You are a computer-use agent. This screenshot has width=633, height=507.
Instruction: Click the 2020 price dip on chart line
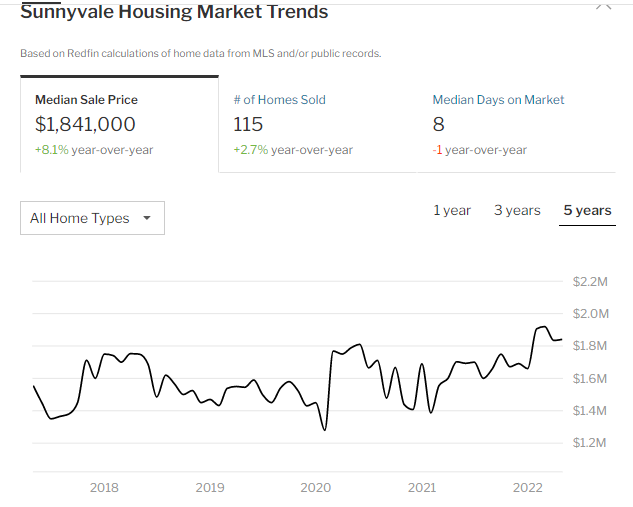click(325, 429)
